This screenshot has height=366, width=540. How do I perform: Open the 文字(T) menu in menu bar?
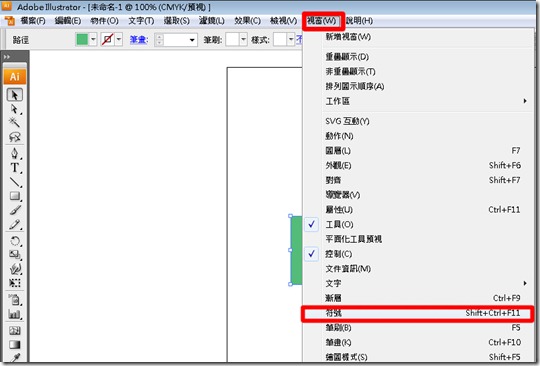pyautogui.click(x=141, y=21)
